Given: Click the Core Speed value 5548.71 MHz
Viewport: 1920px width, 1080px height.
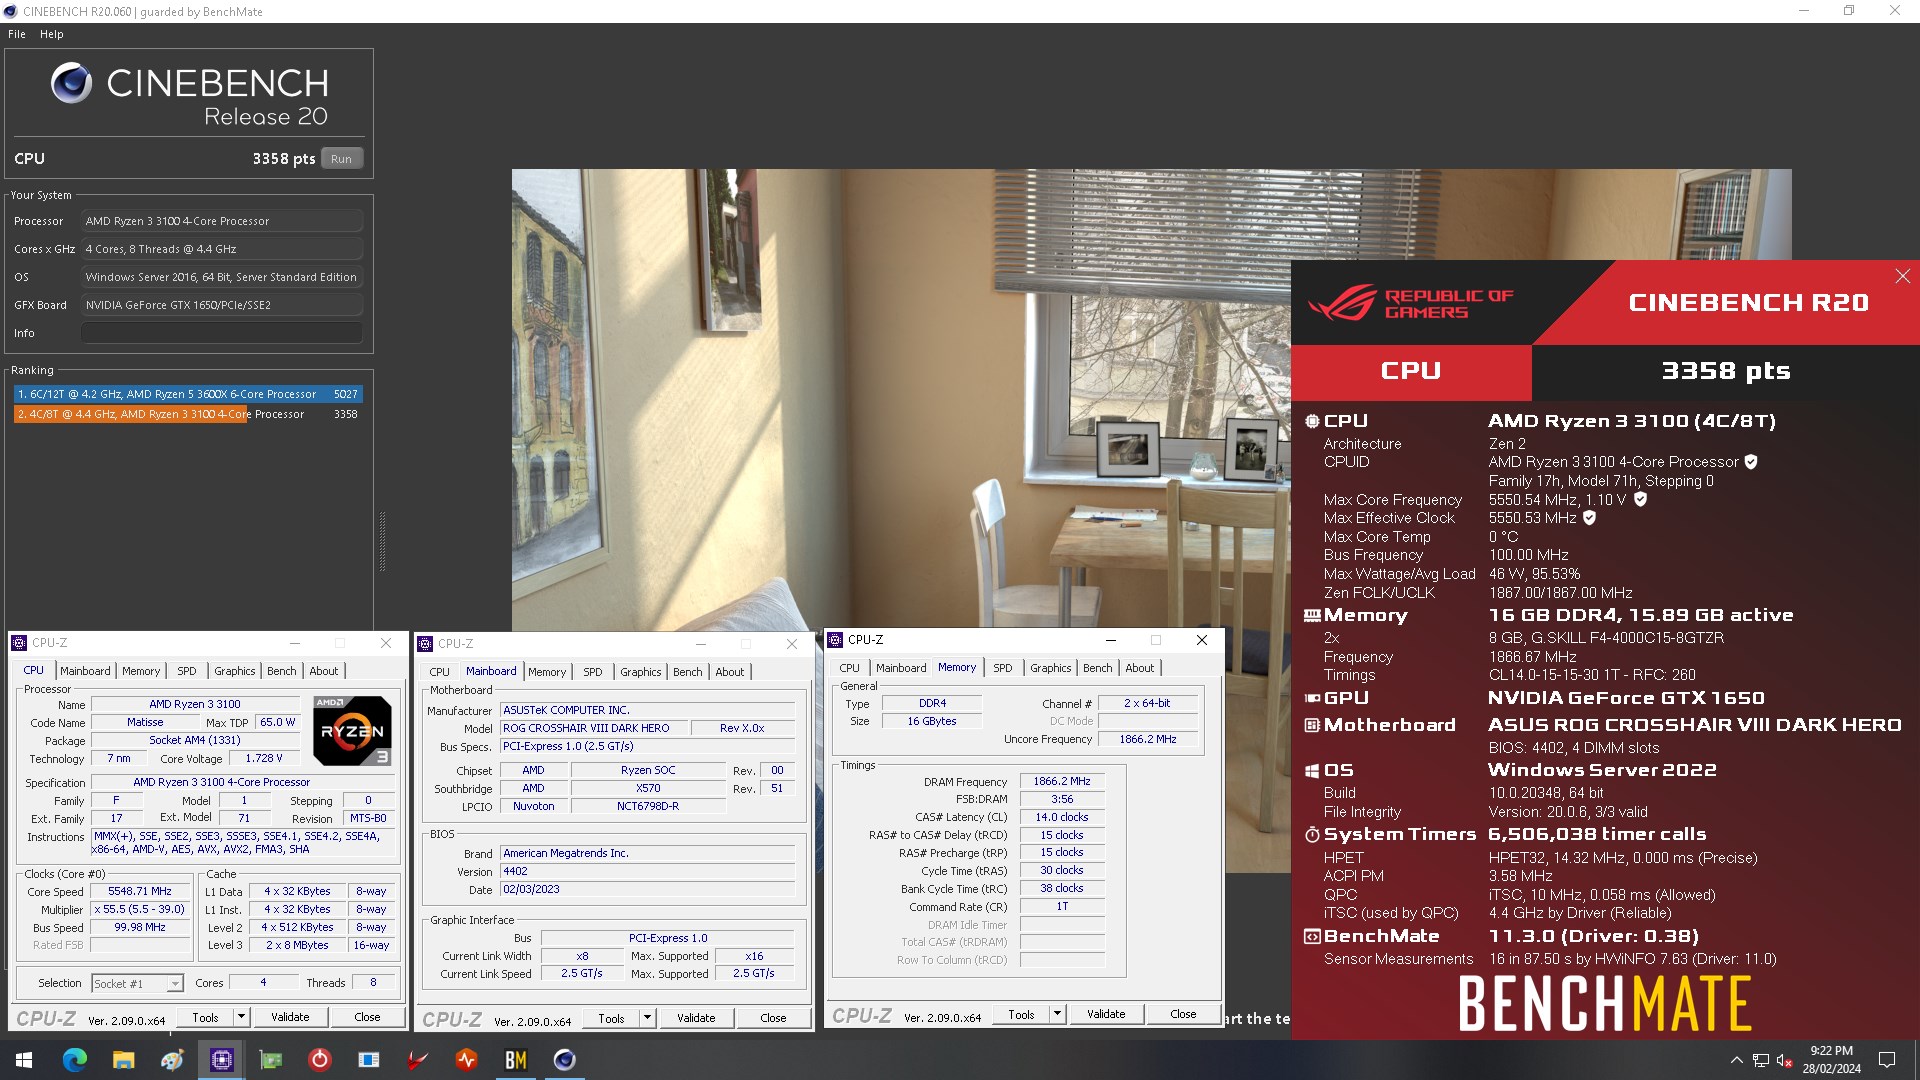Looking at the screenshot, I should [140, 892].
